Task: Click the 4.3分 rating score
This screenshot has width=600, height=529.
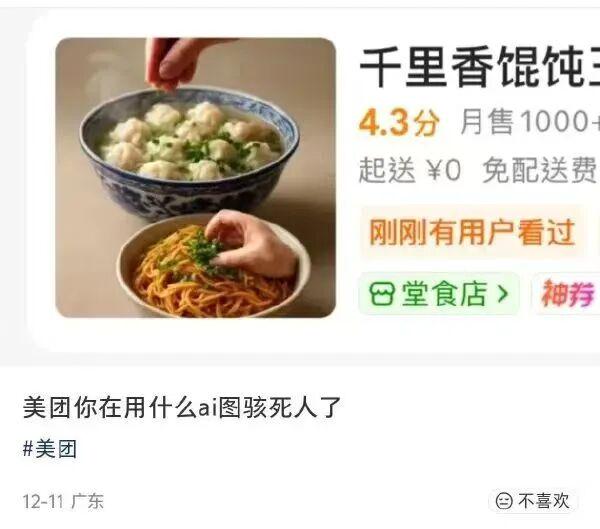Action: coord(399,122)
